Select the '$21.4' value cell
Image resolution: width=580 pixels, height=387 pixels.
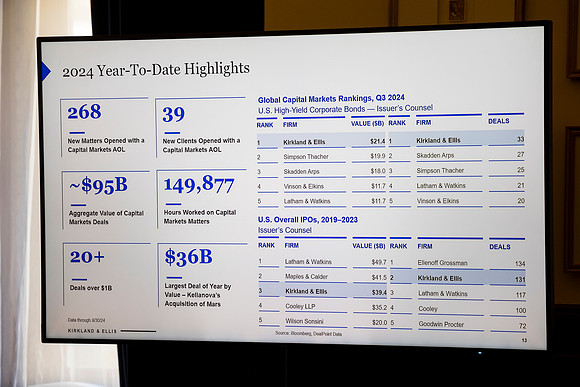377,141
